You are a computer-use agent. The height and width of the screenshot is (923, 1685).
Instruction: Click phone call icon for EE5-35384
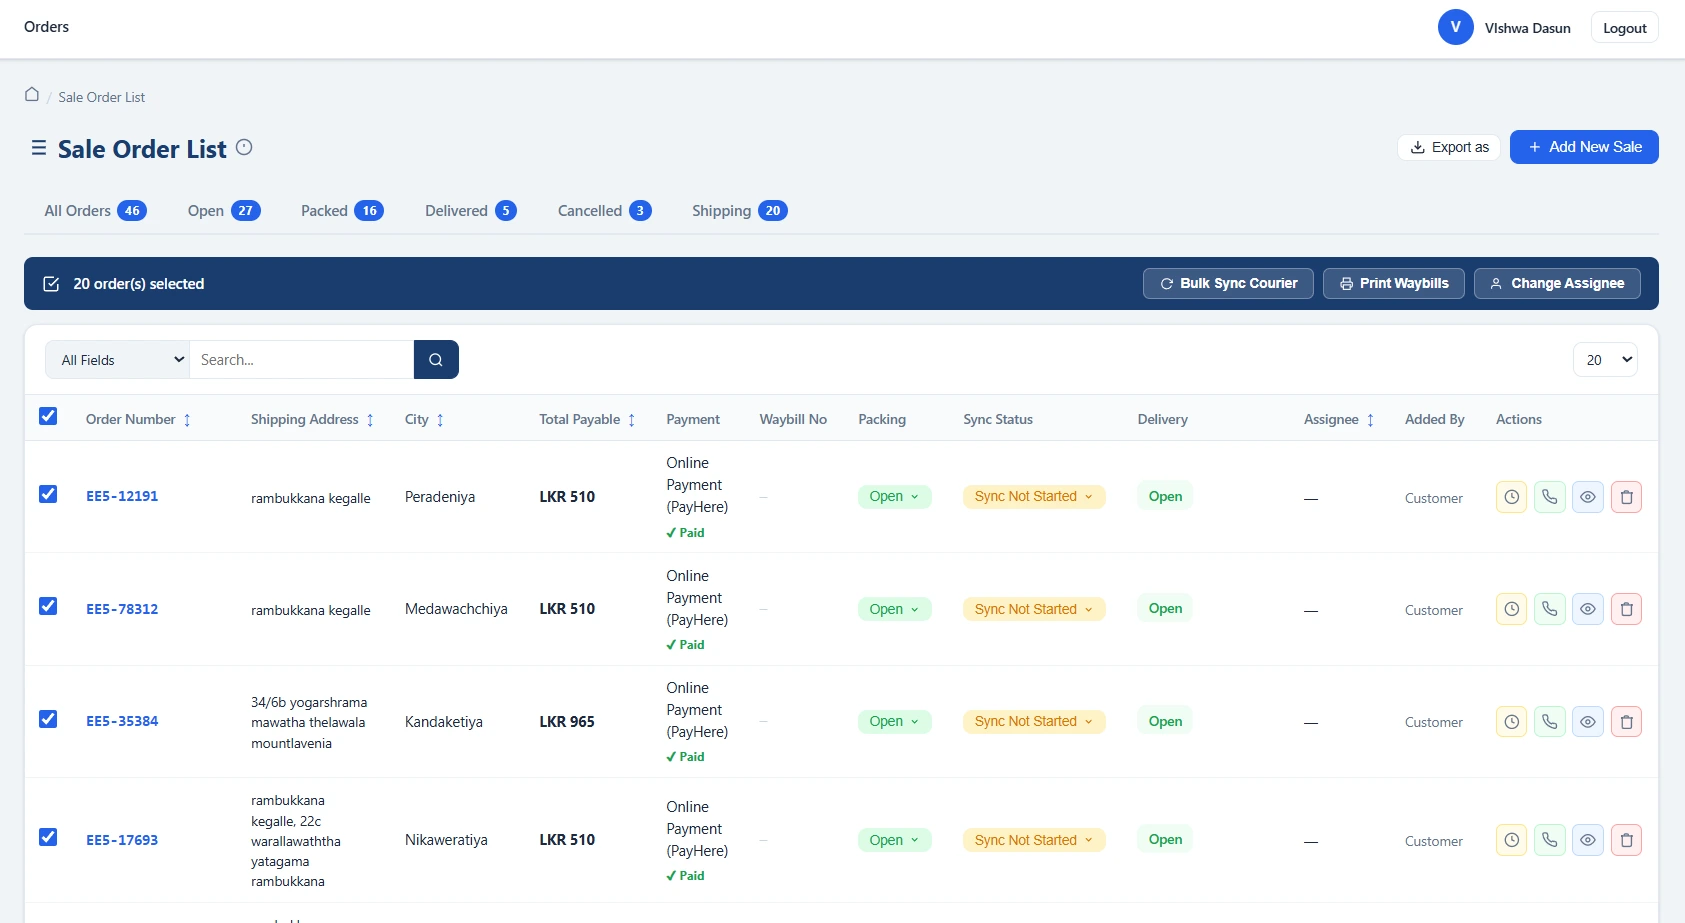[1549, 721]
